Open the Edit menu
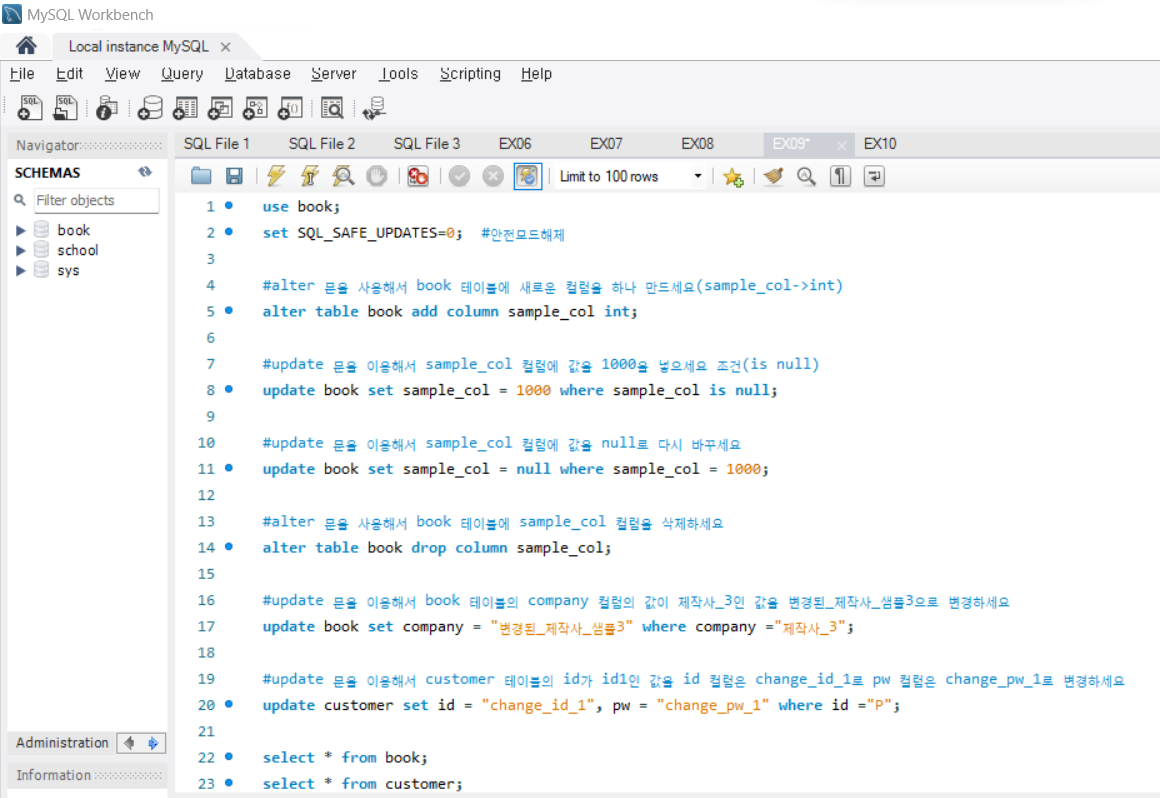This screenshot has width=1160, height=798. tap(70, 73)
